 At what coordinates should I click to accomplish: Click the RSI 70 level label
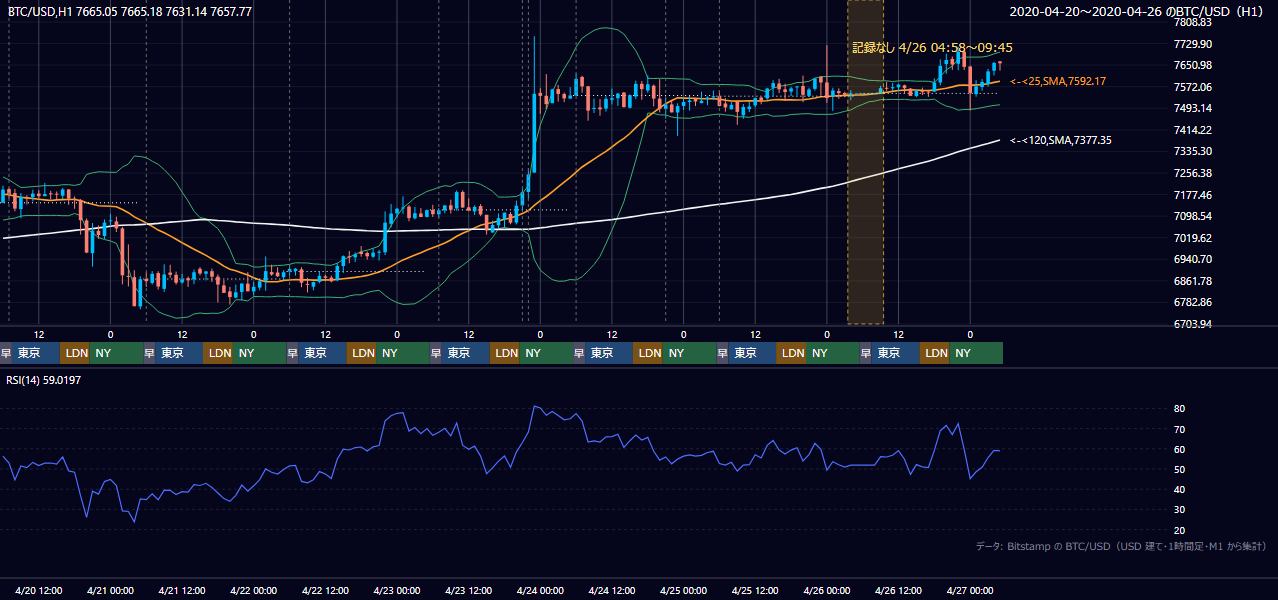[1179, 429]
